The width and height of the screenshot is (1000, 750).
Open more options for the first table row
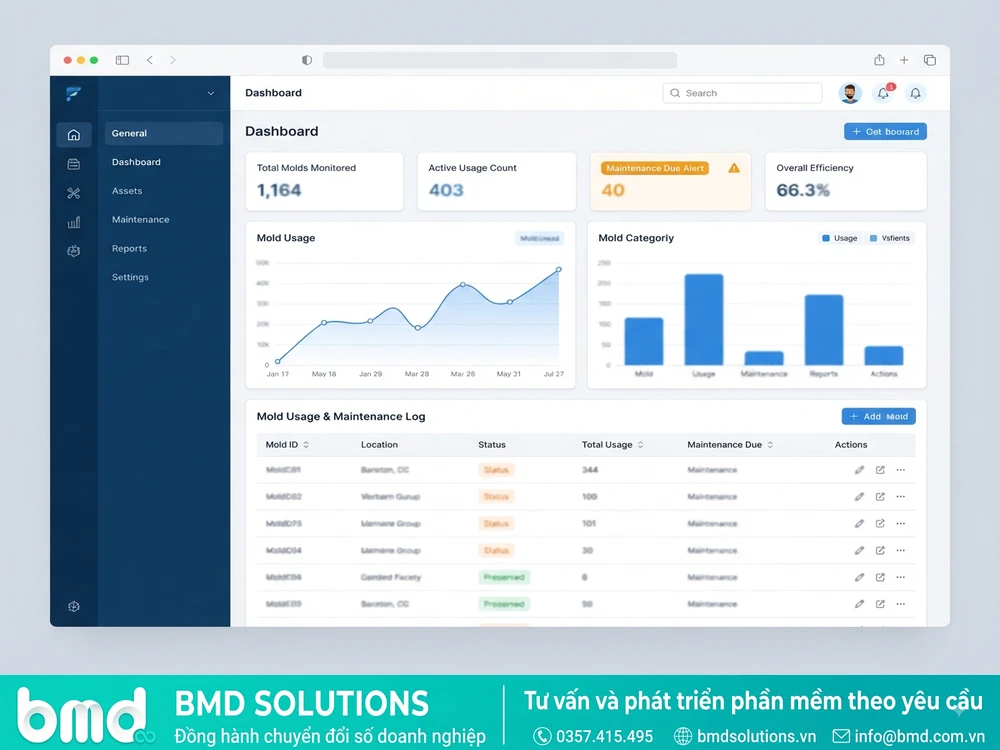(x=901, y=470)
